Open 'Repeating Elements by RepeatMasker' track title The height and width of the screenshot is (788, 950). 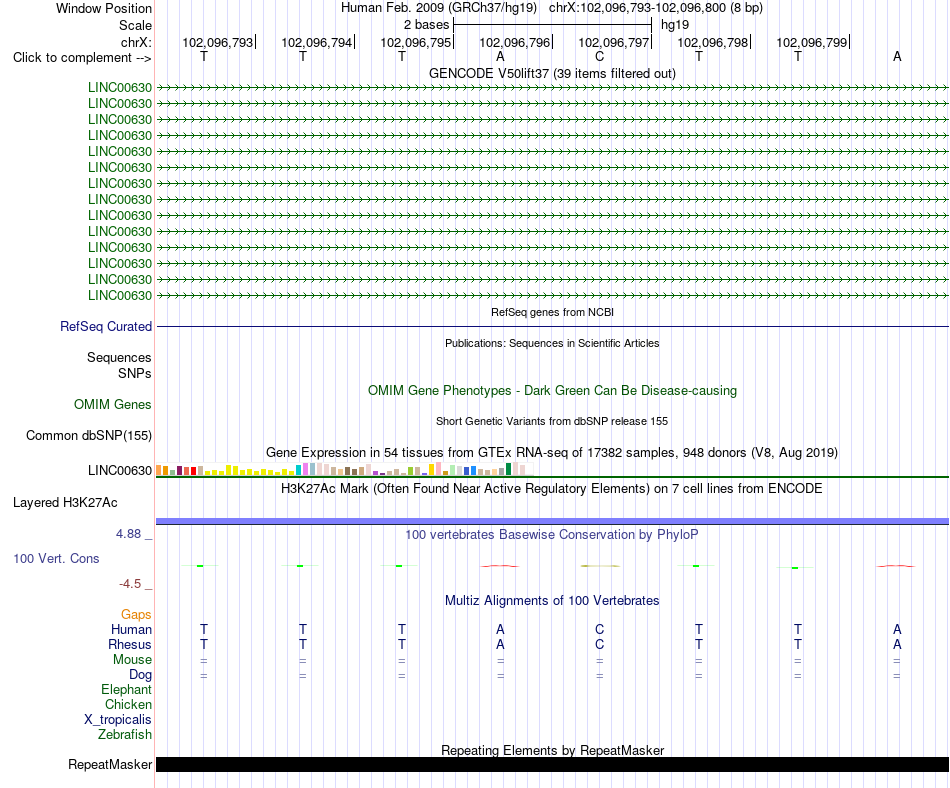coord(552,750)
